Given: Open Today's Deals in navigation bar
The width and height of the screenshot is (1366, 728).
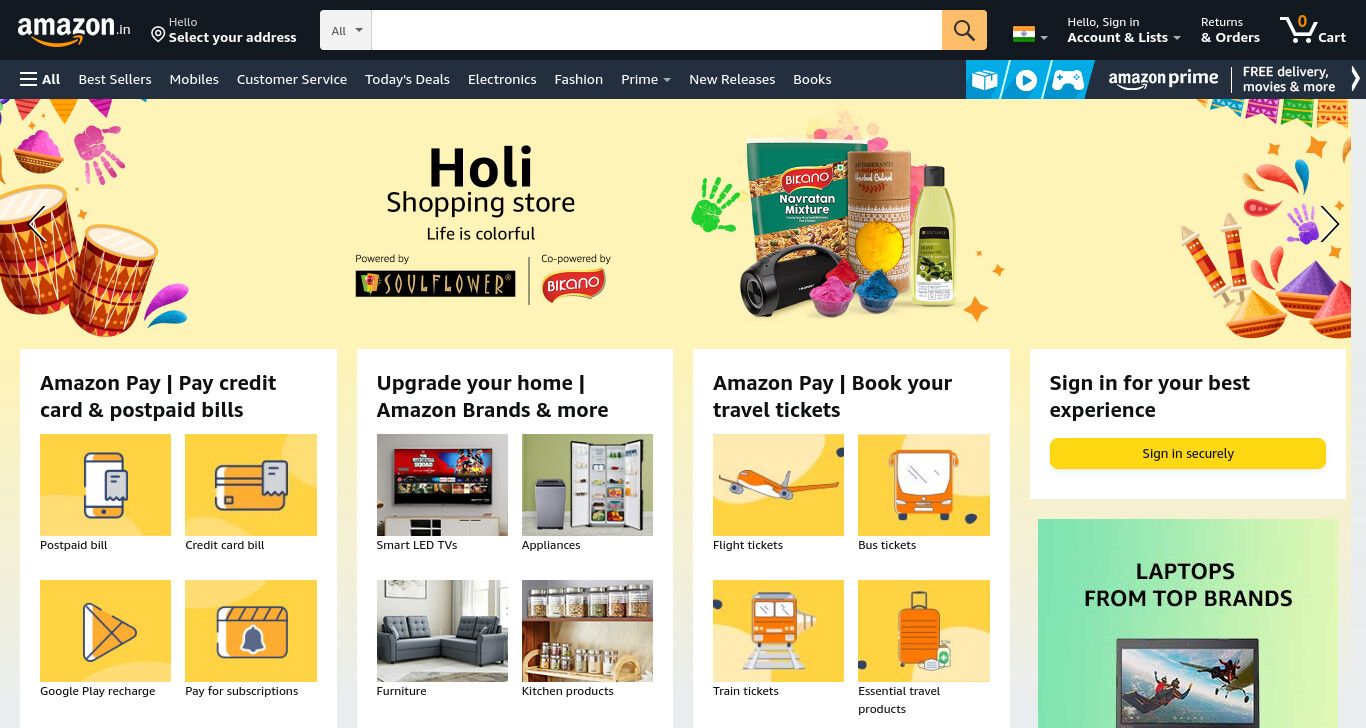Looking at the screenshot, I should point(407,79).
